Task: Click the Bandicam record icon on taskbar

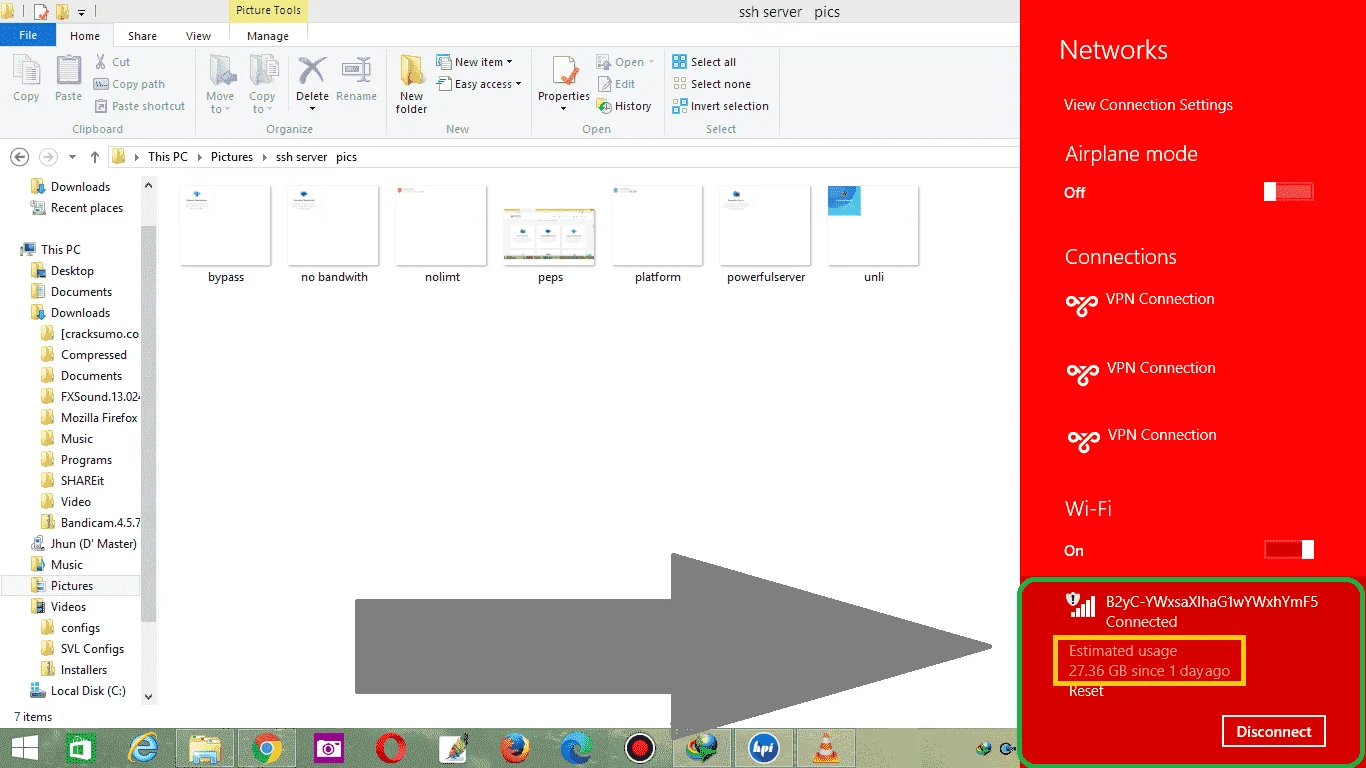Action: [x=639, y=748]
